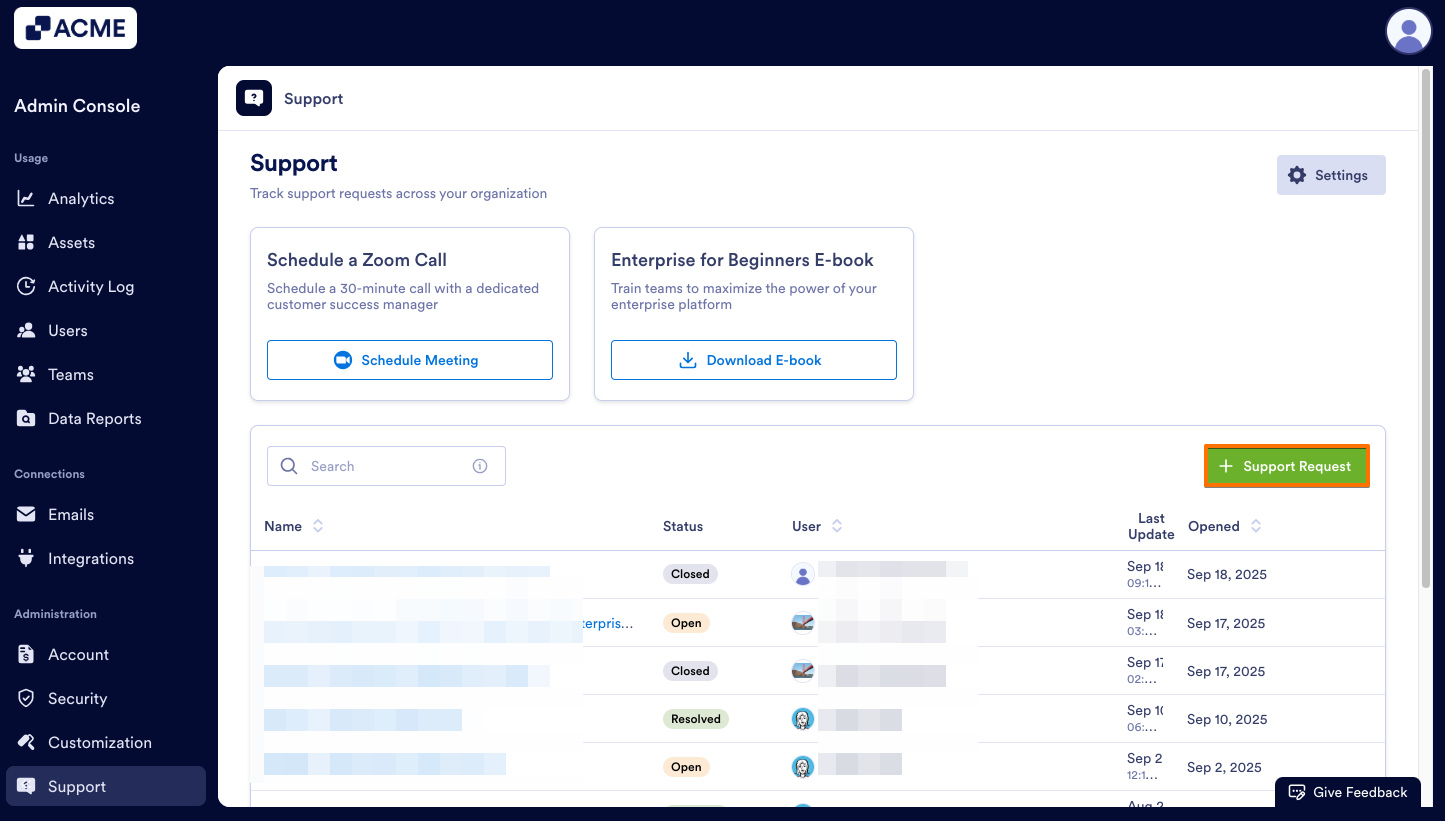Open the Assets section from the sidebar
Screen dimensions: 1445x821
(x=27, y=242)
